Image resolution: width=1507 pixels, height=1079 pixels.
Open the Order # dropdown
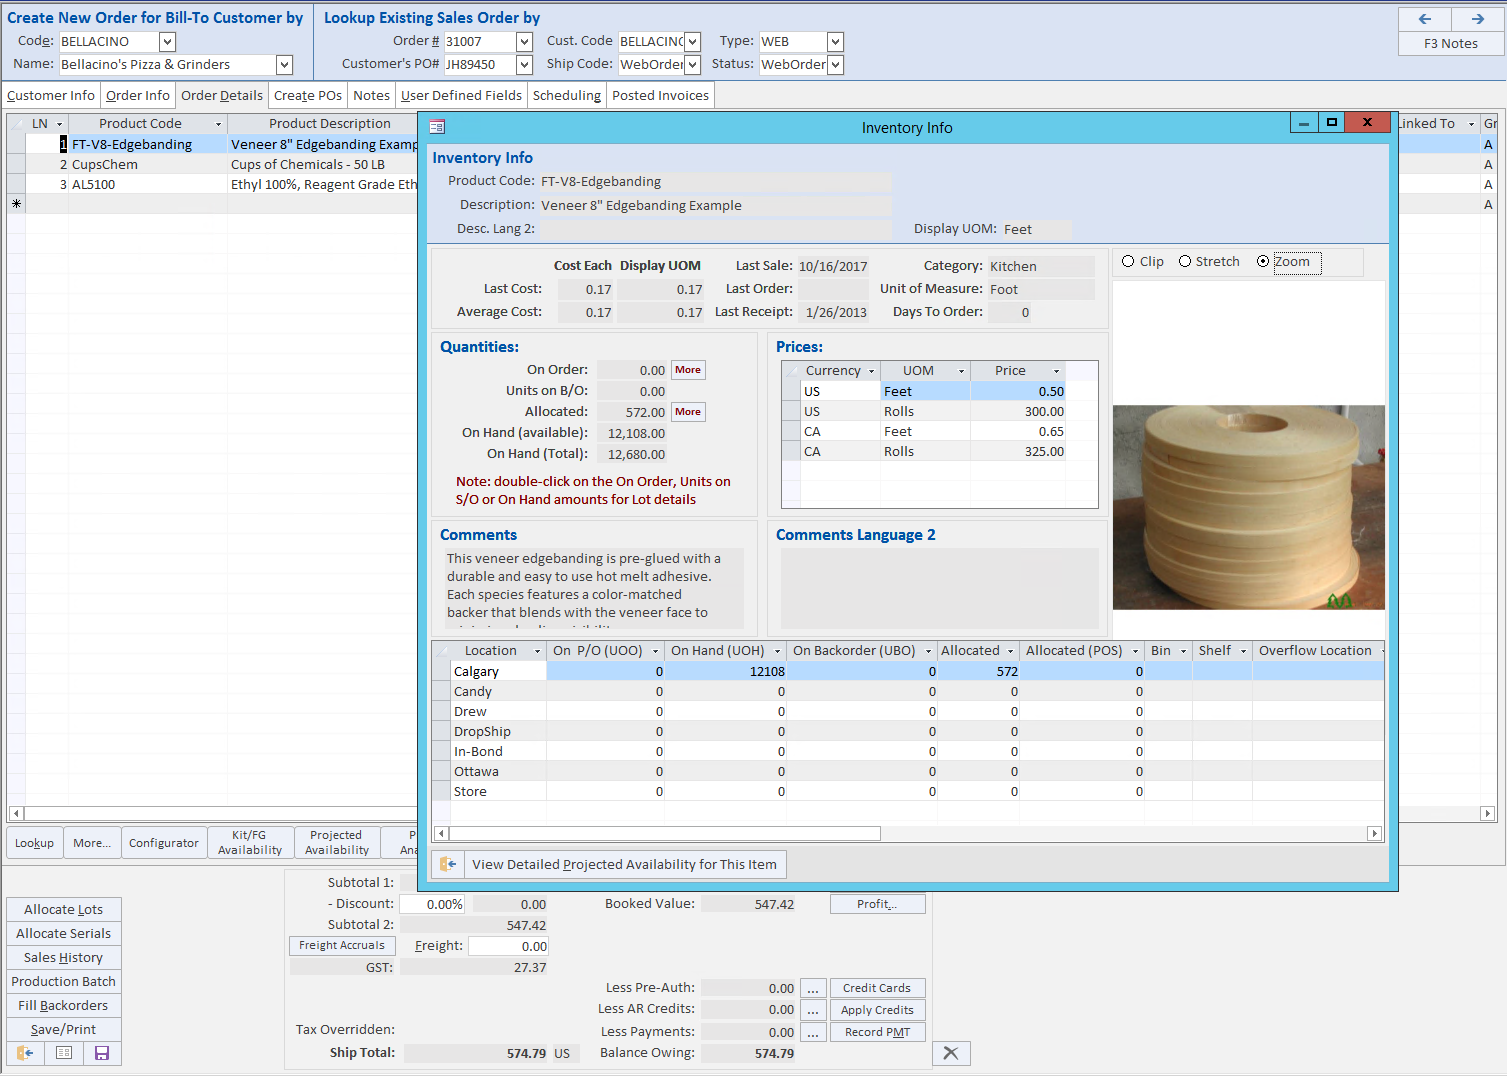click(x=527, y=41)
